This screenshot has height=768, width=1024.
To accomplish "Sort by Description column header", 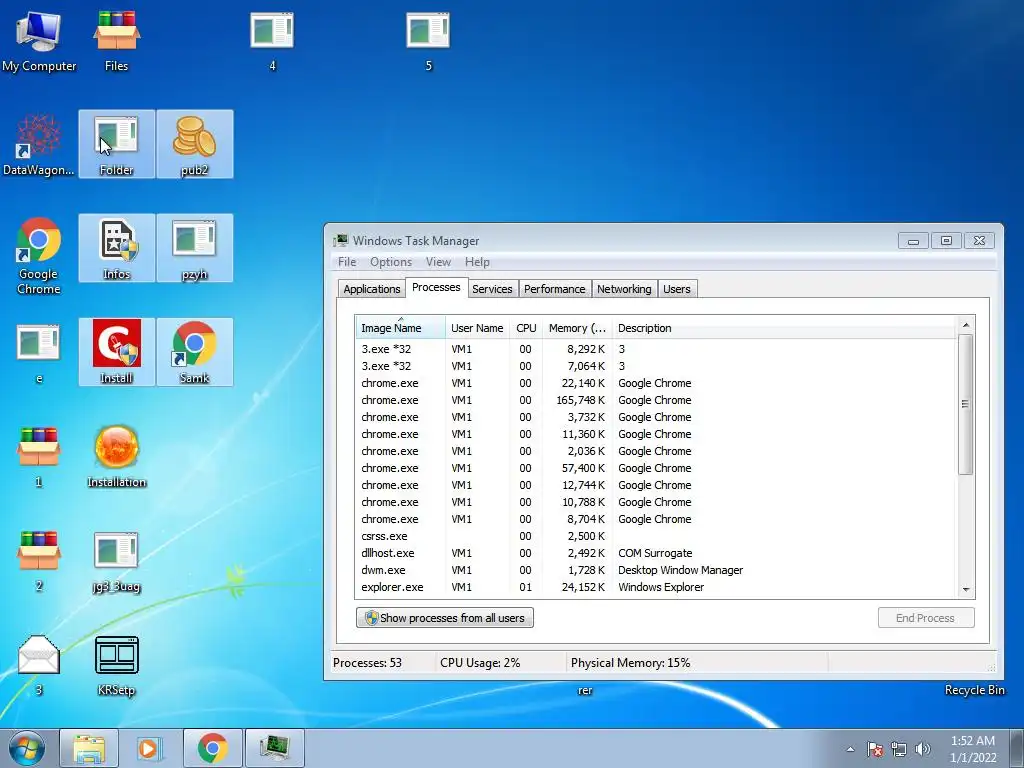I will coord(784,328).
